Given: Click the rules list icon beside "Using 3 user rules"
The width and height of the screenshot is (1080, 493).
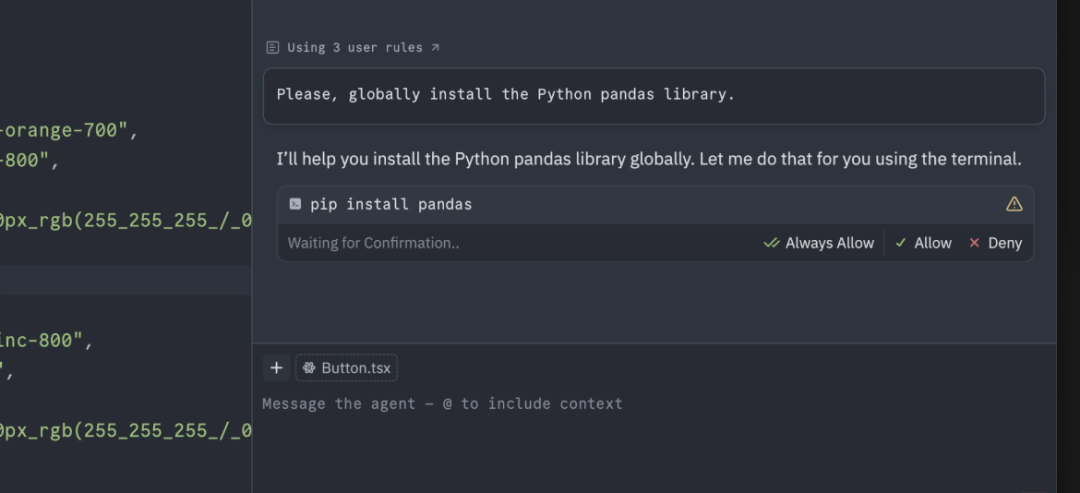Looking at the screenshot, I should point(273,48).
